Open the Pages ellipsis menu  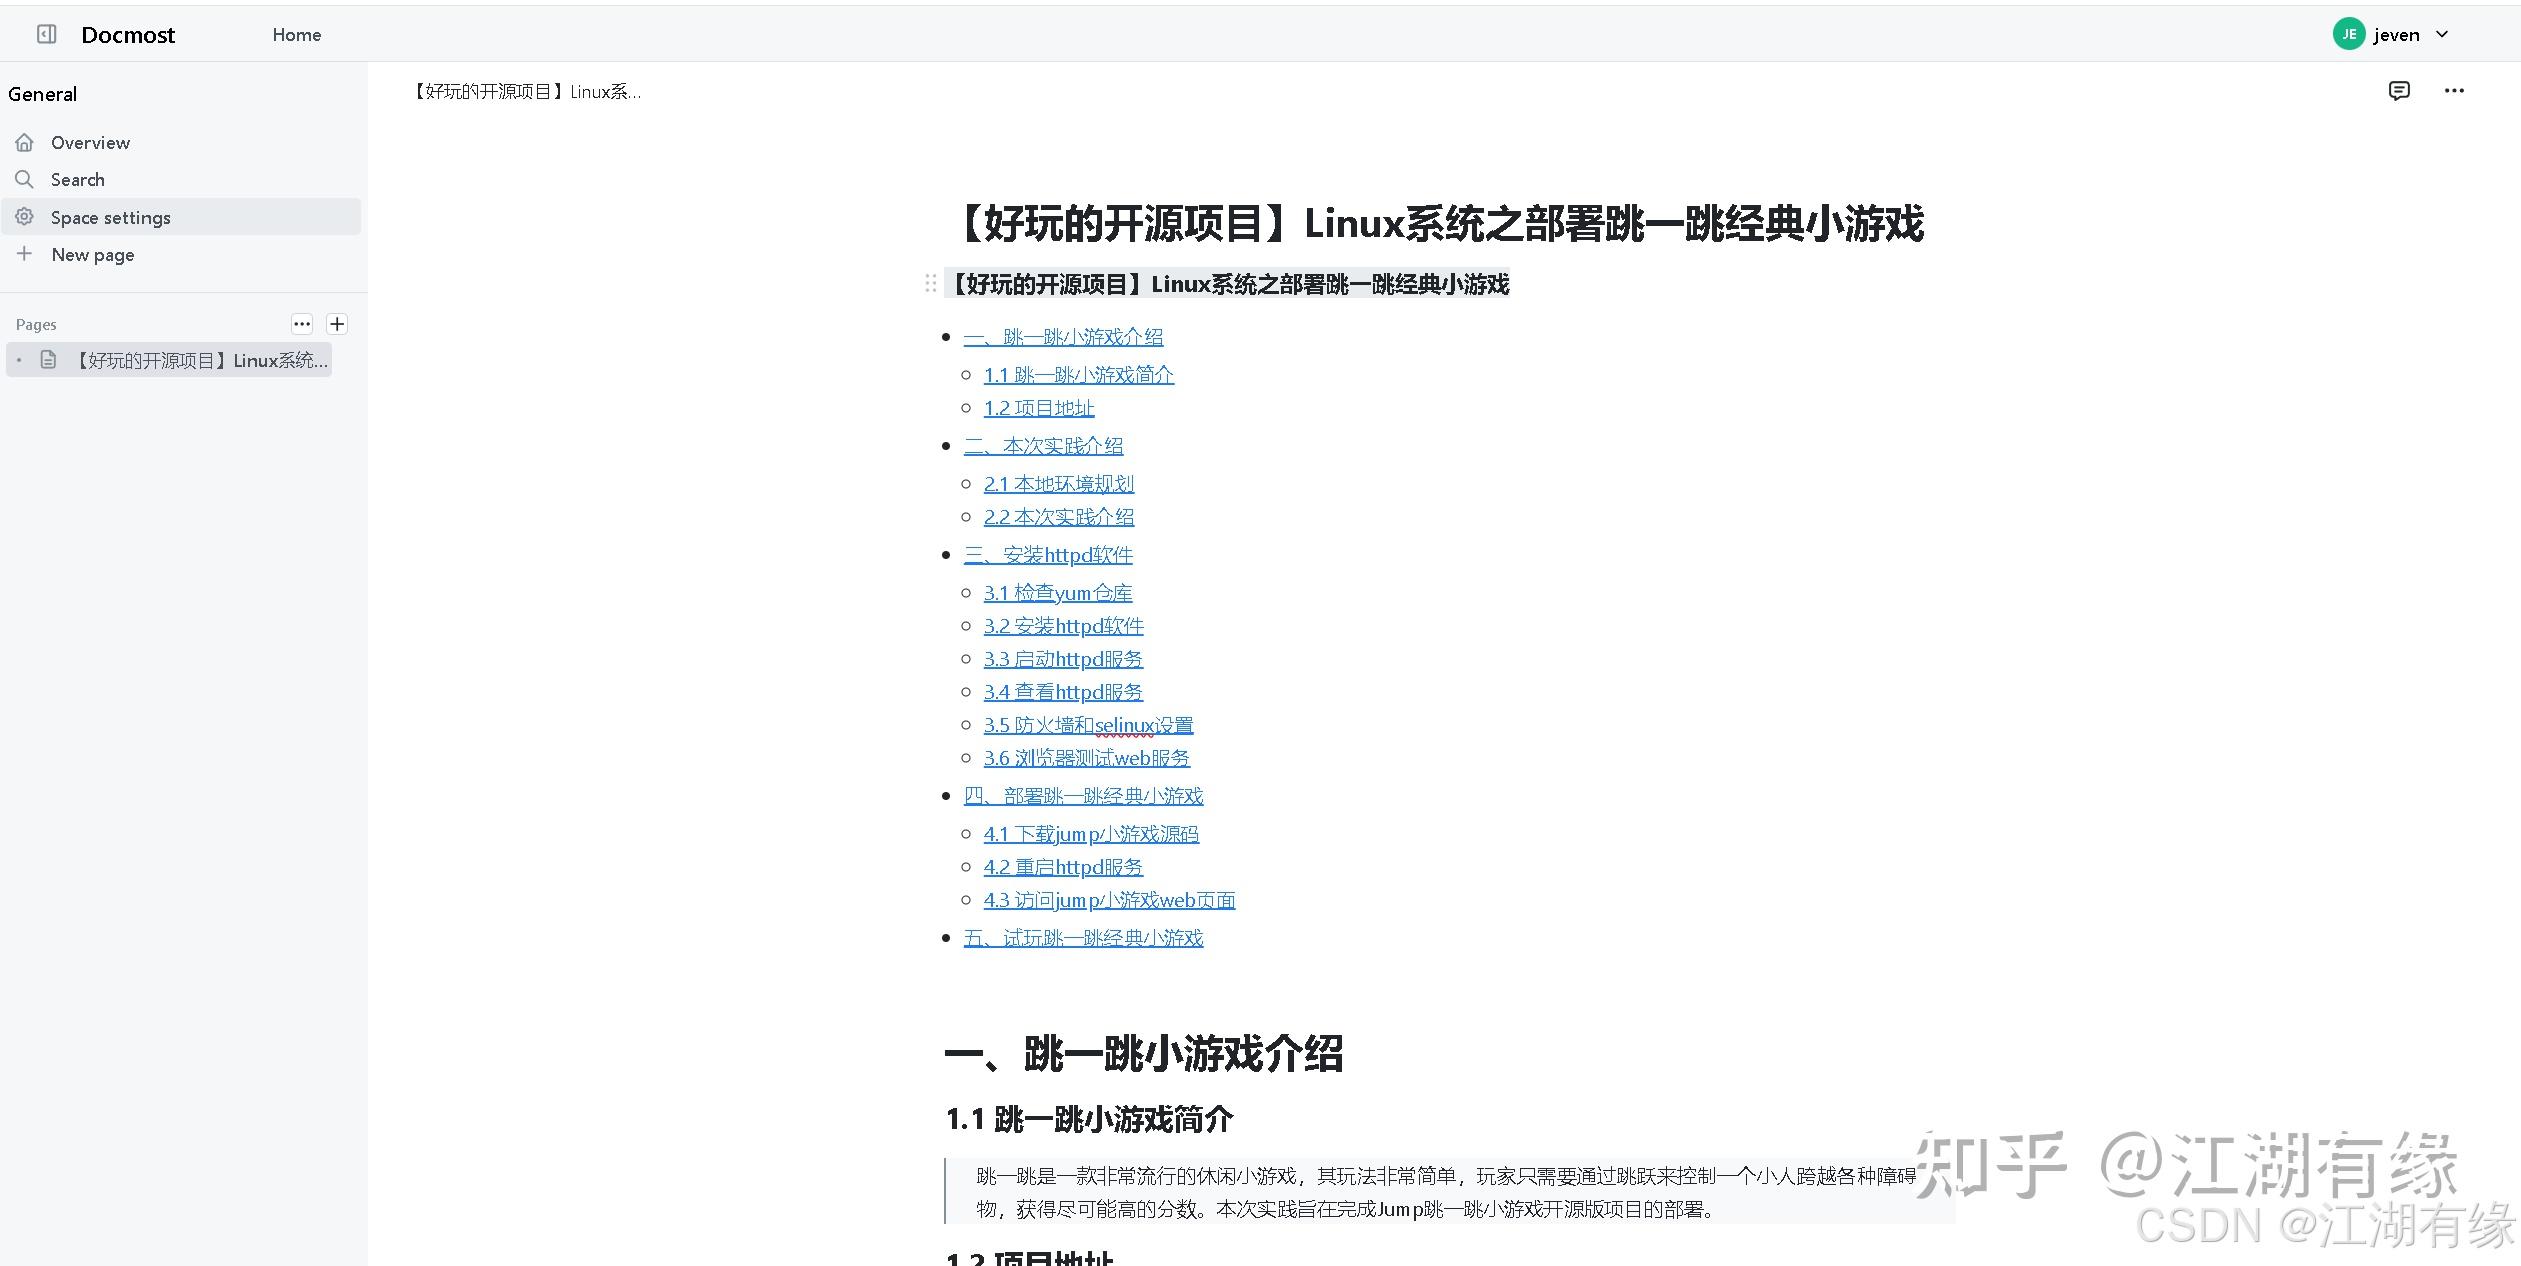pos(301,323)
